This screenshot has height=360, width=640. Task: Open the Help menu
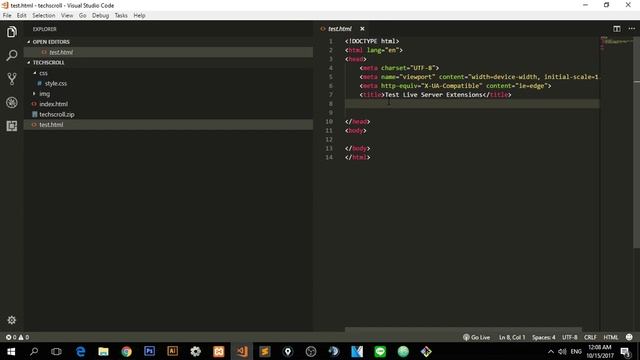click(139, 16)
